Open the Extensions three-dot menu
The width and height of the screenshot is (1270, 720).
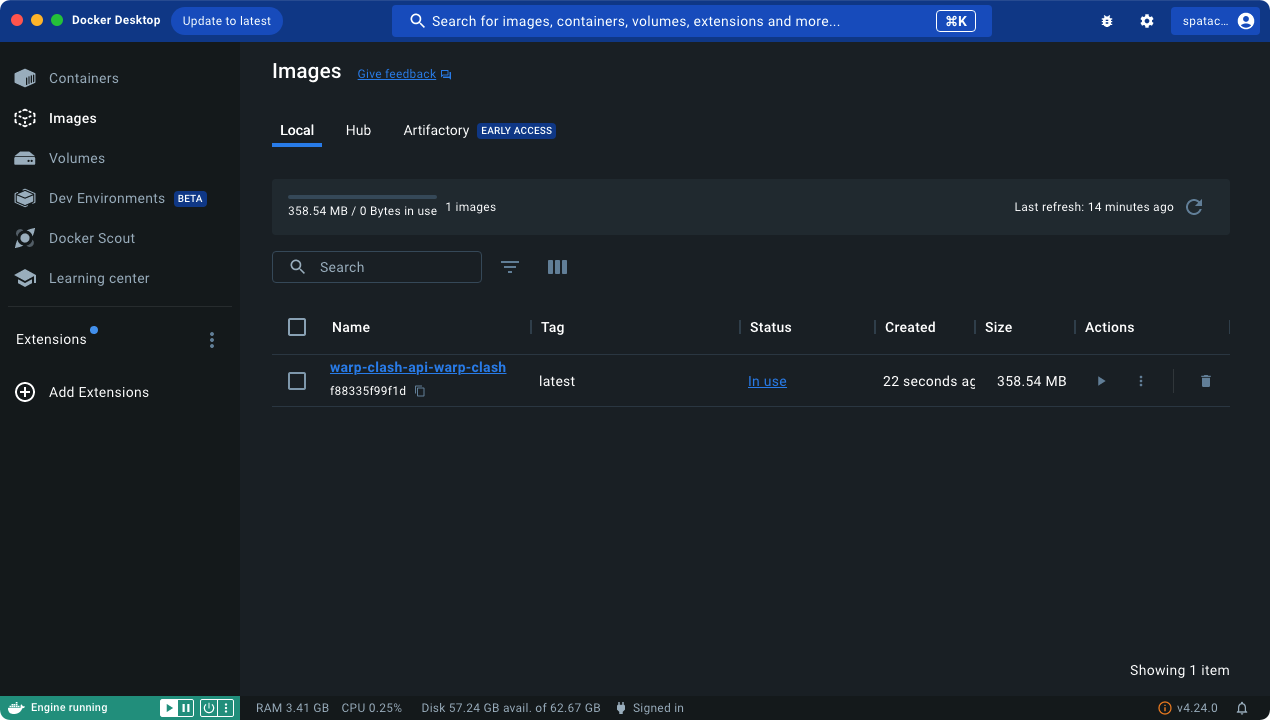click(212, 340)
